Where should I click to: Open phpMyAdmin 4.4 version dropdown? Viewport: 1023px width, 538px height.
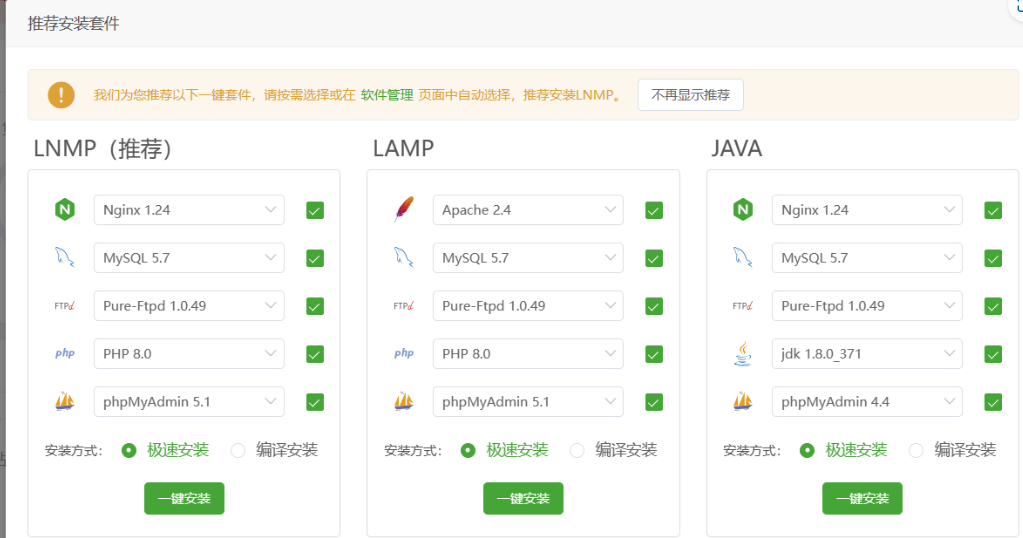(x=867, y=401)
